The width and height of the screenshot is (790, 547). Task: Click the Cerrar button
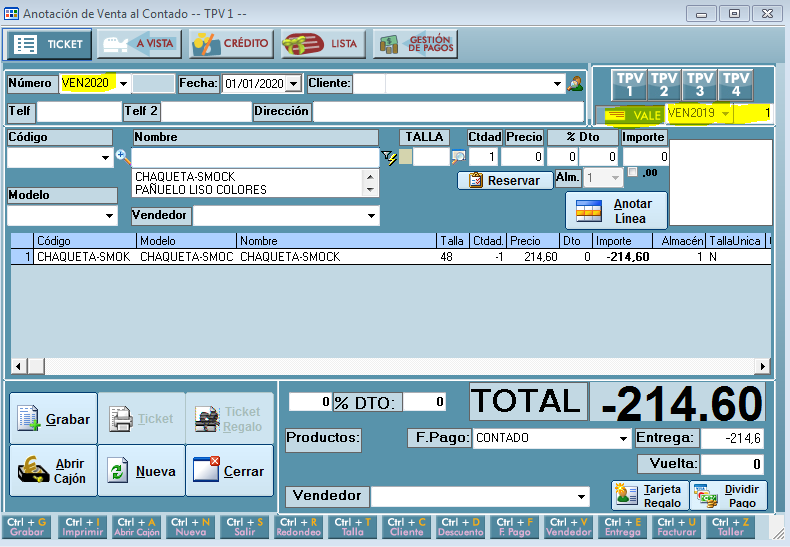230,471
